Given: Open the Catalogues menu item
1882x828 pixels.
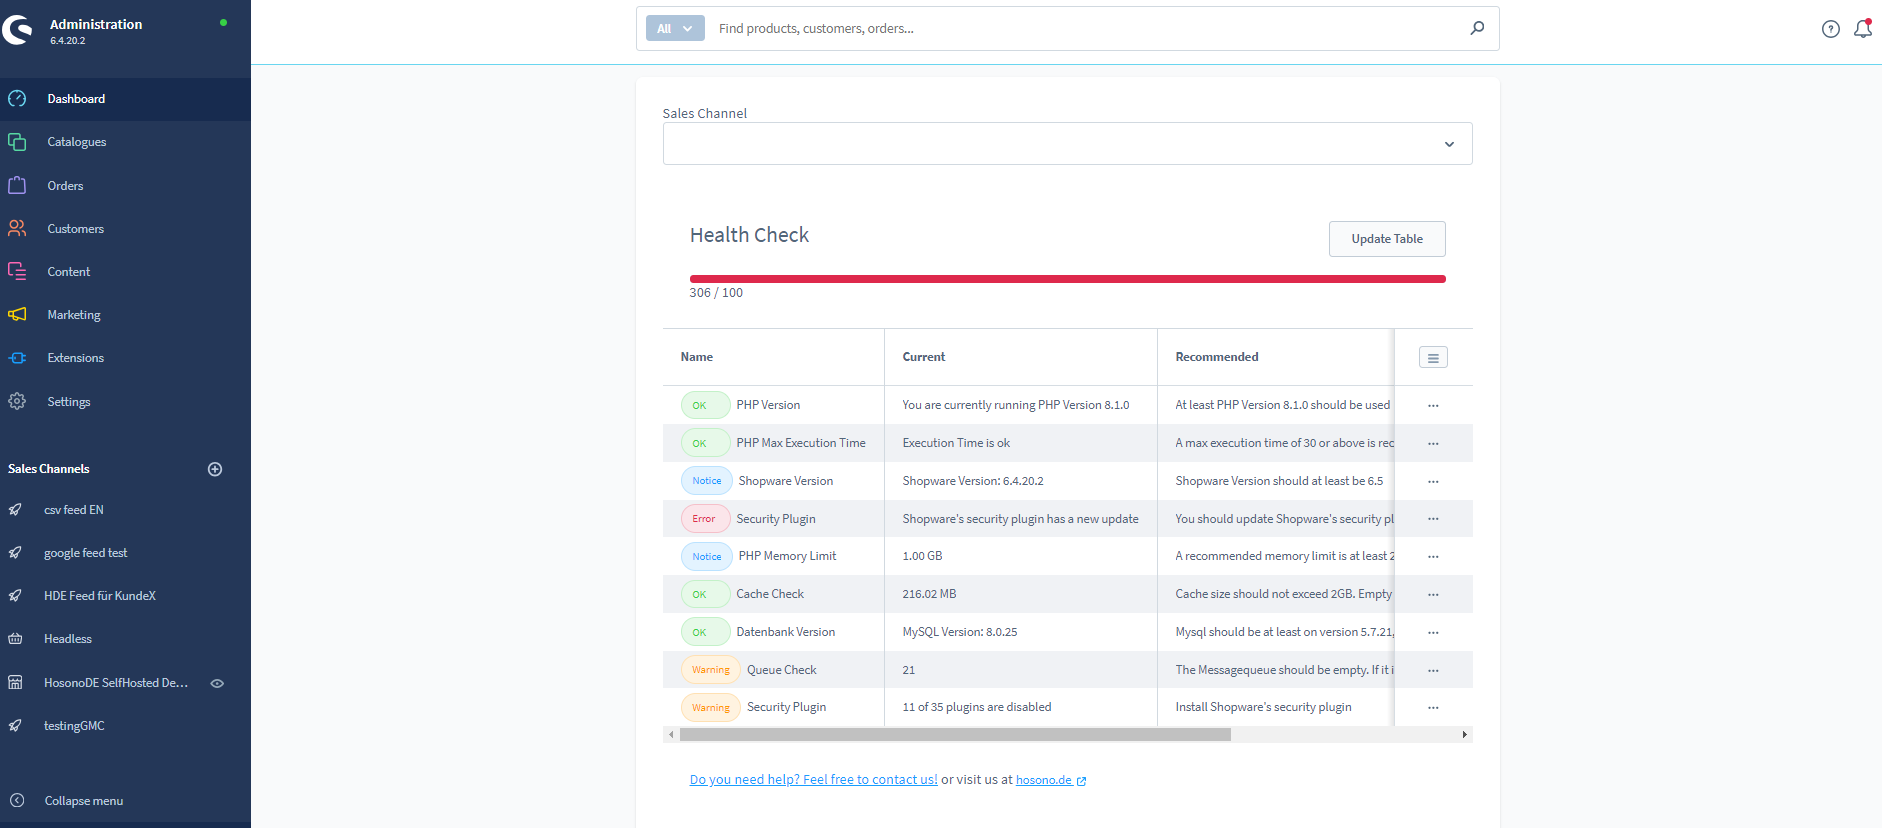Looking at the screenshot, I should point(125,142).
